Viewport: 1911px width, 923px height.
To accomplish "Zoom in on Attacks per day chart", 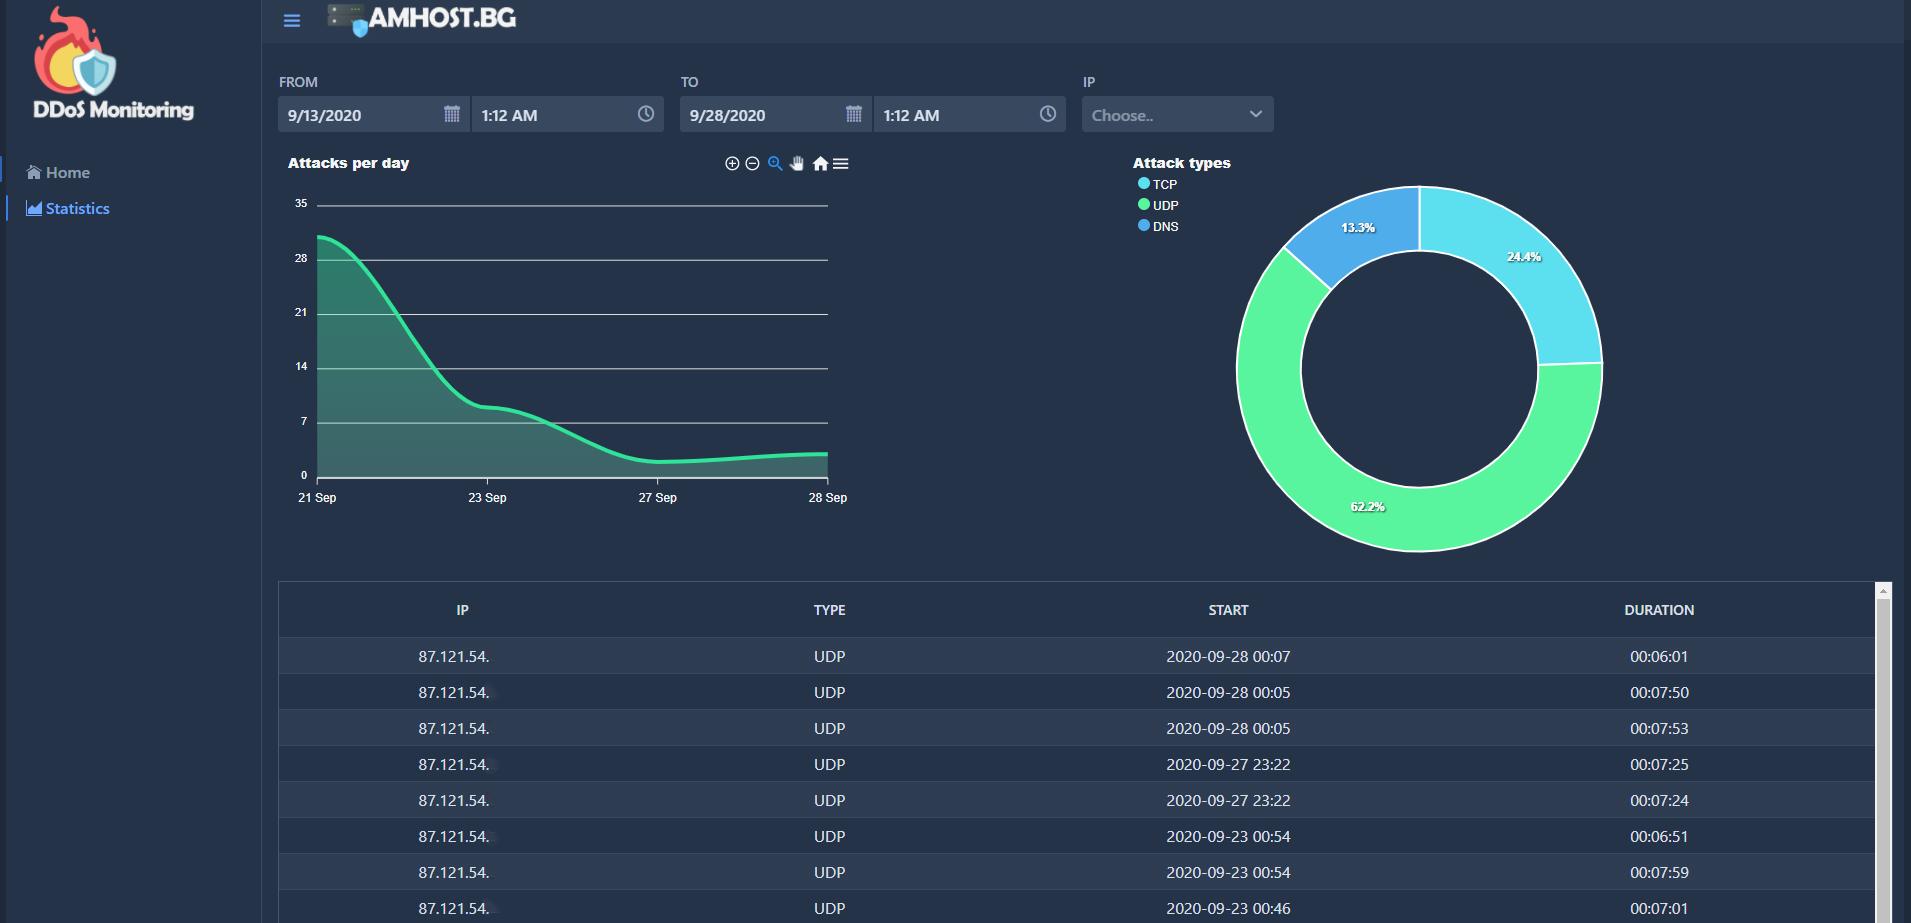I will coord(732,164).
